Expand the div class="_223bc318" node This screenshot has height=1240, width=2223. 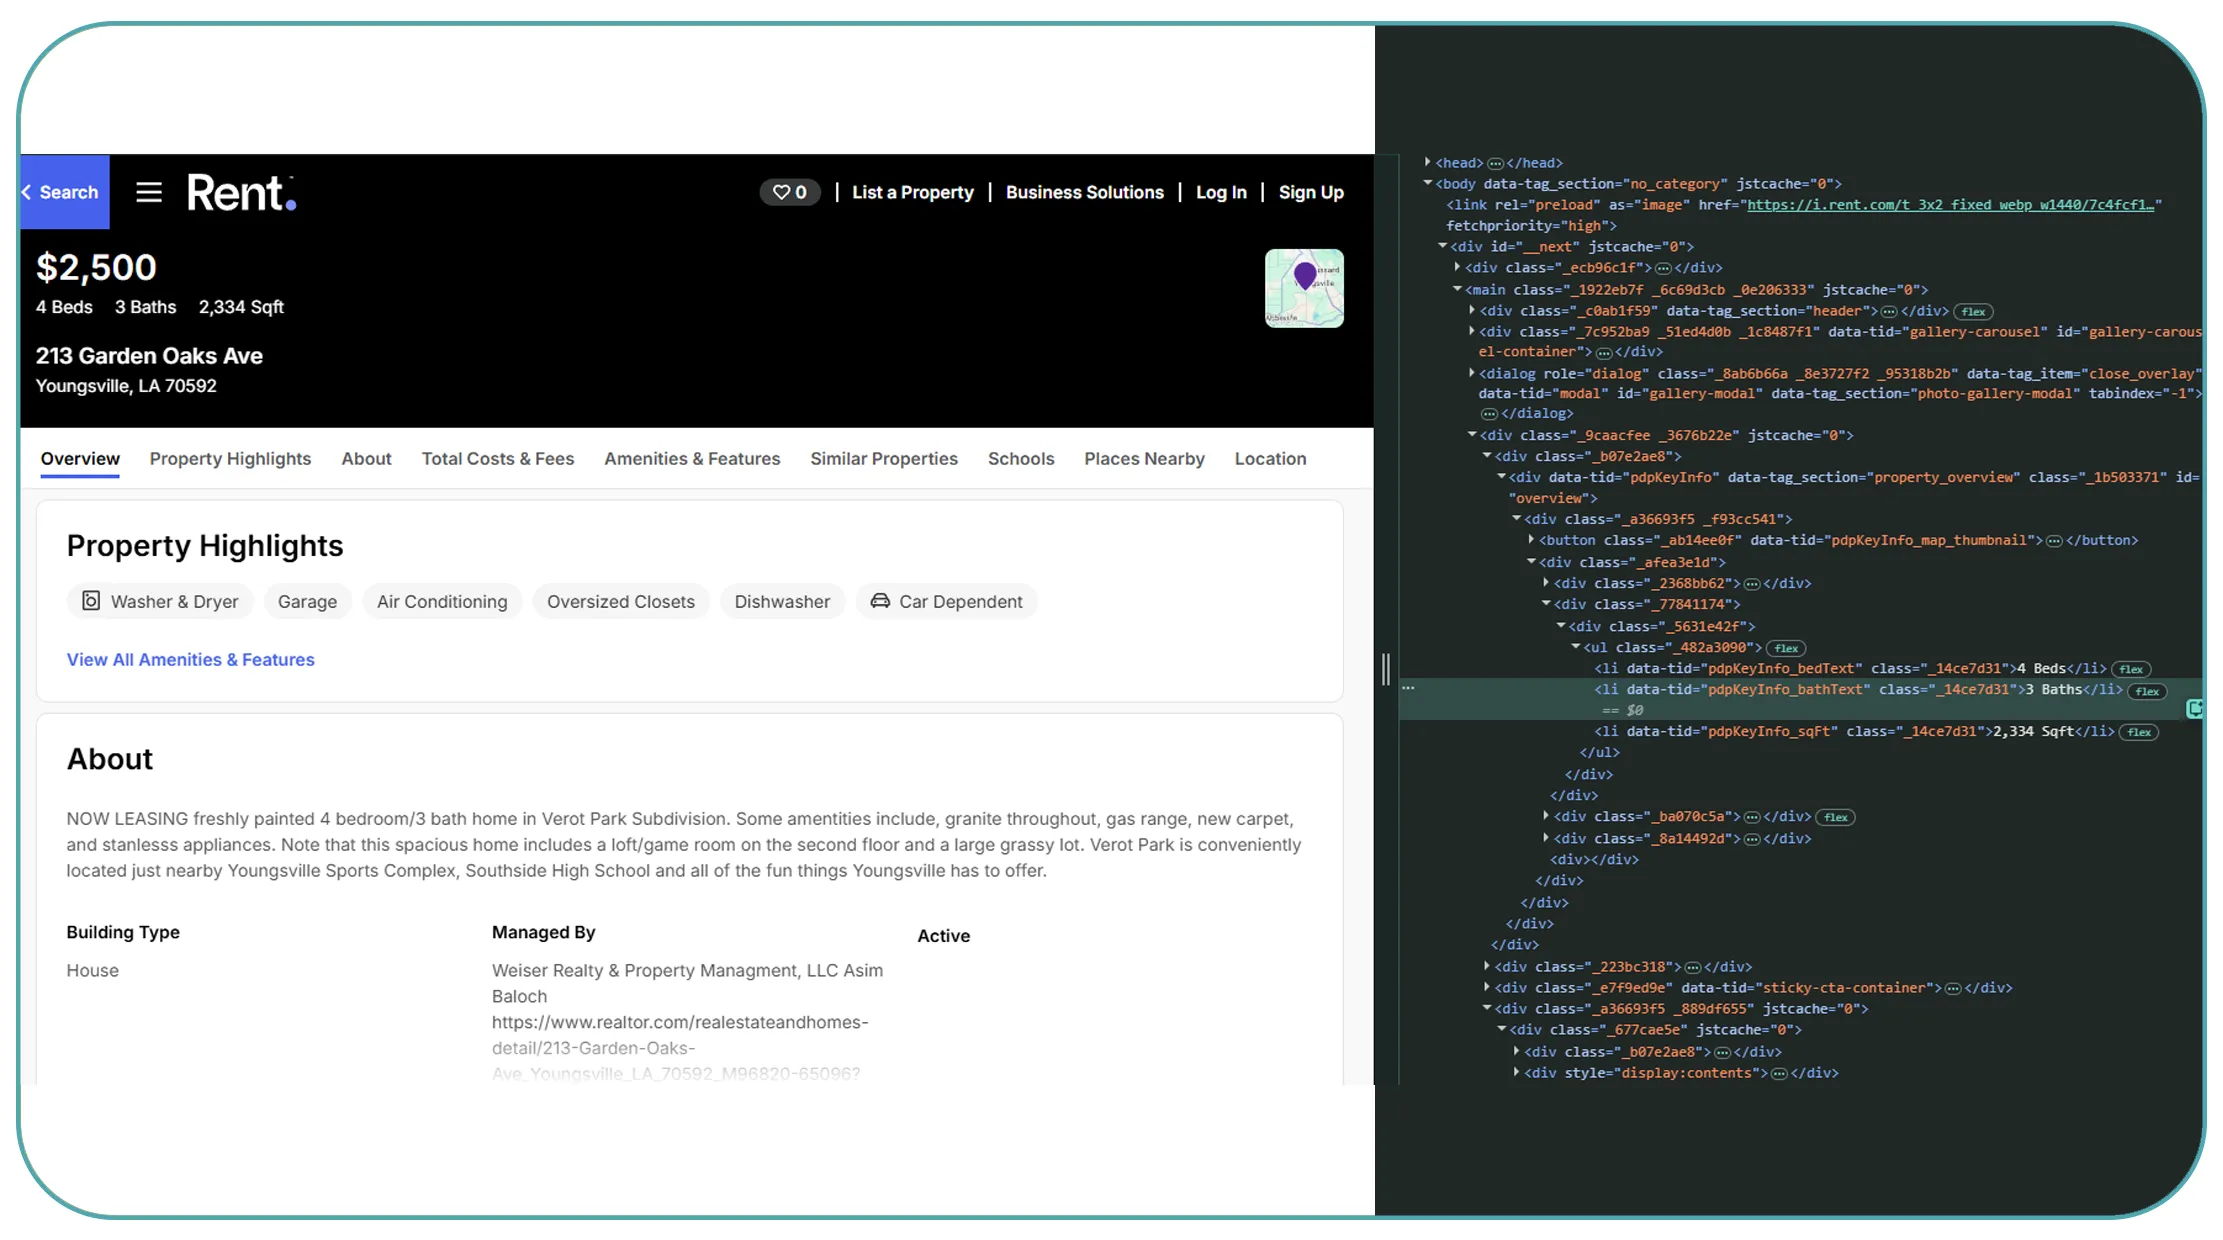[1487, 966]
